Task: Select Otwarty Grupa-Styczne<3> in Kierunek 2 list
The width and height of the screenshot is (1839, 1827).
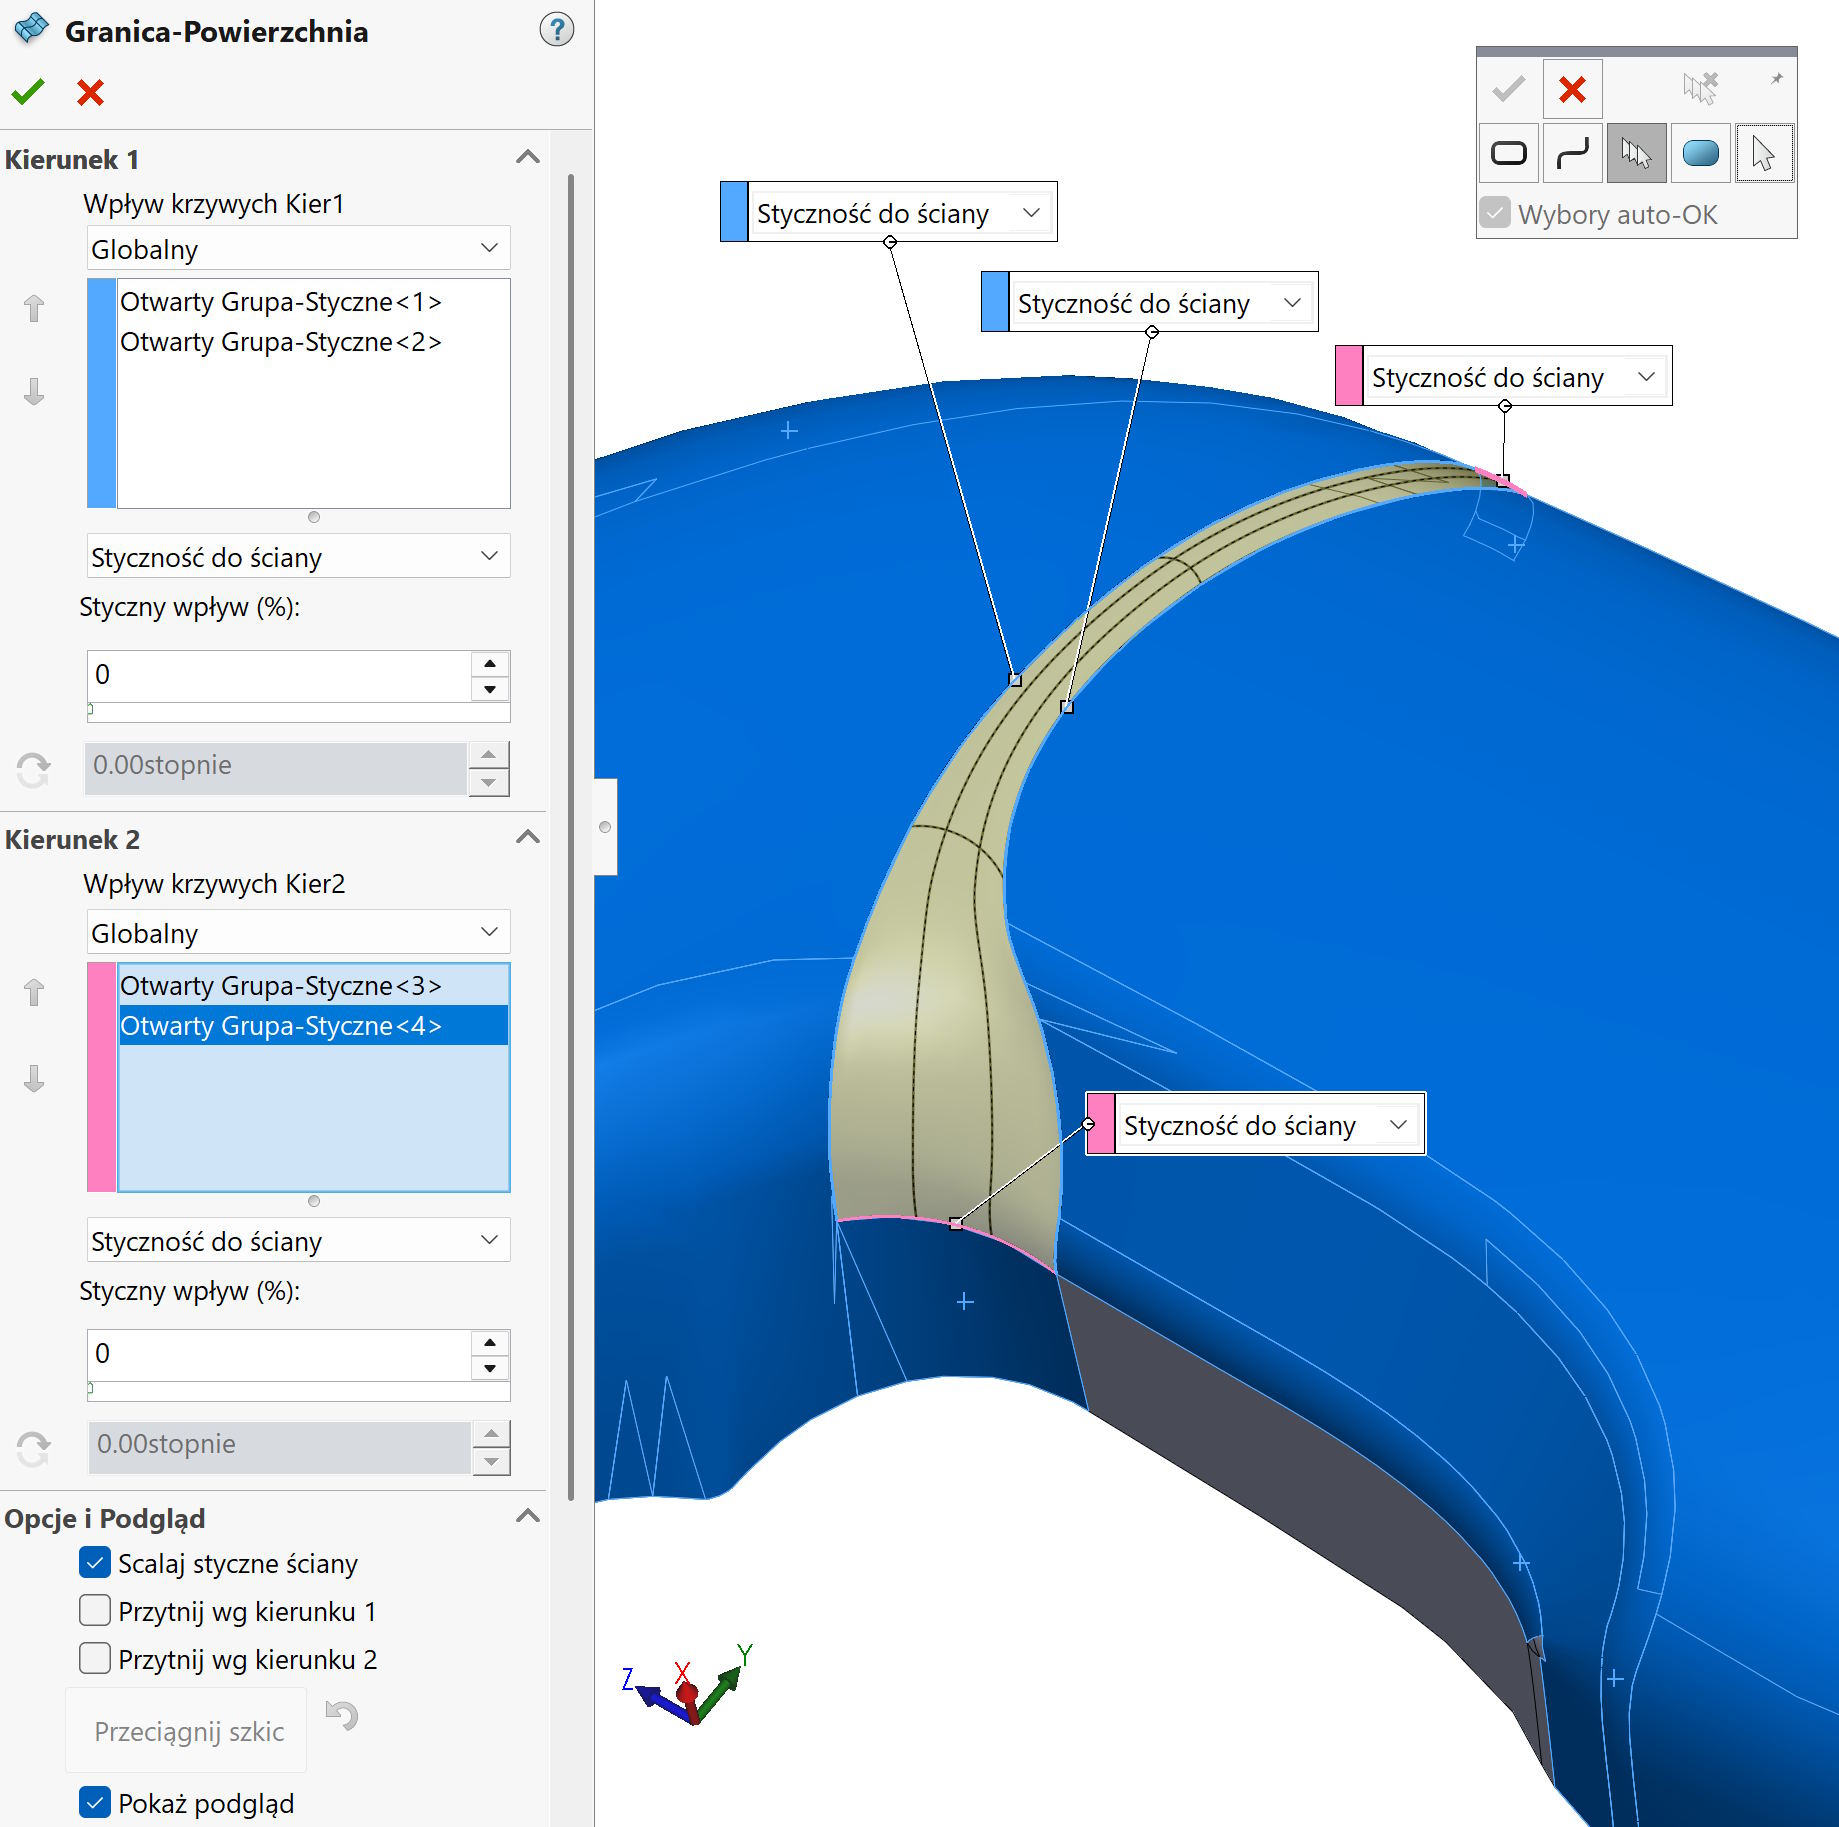Action: tap(280, 986)
